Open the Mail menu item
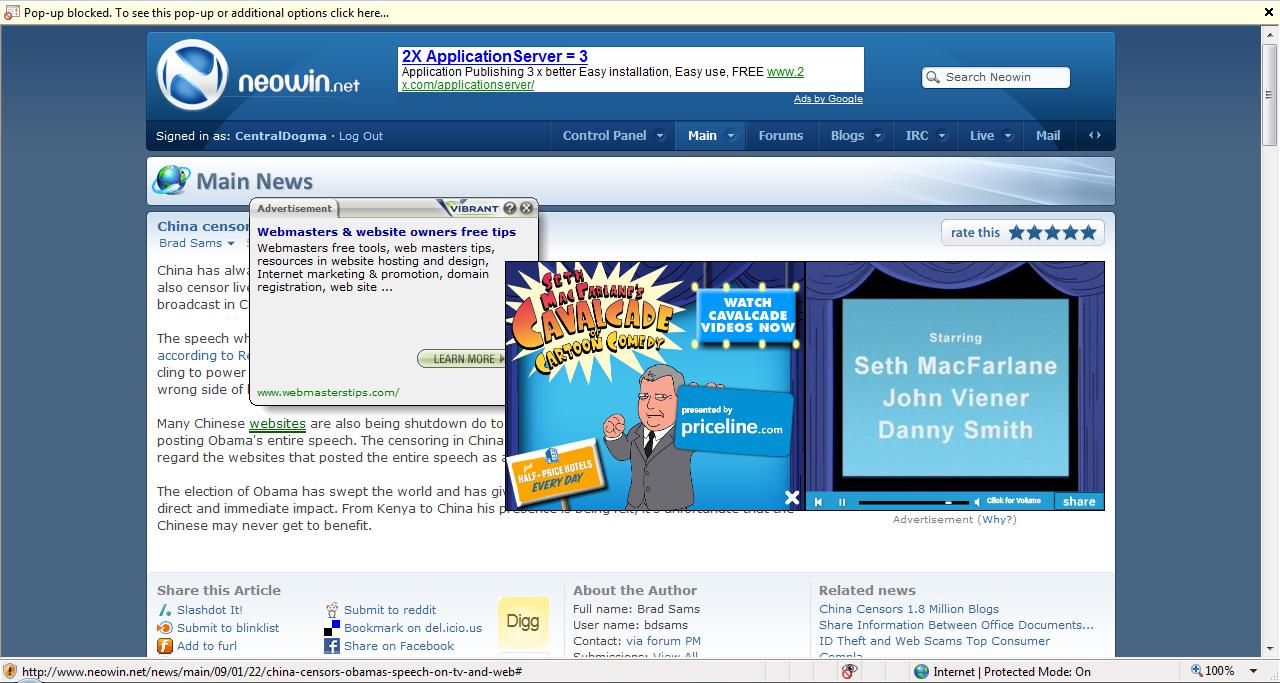The image size is (1280, 683). 1048,135
